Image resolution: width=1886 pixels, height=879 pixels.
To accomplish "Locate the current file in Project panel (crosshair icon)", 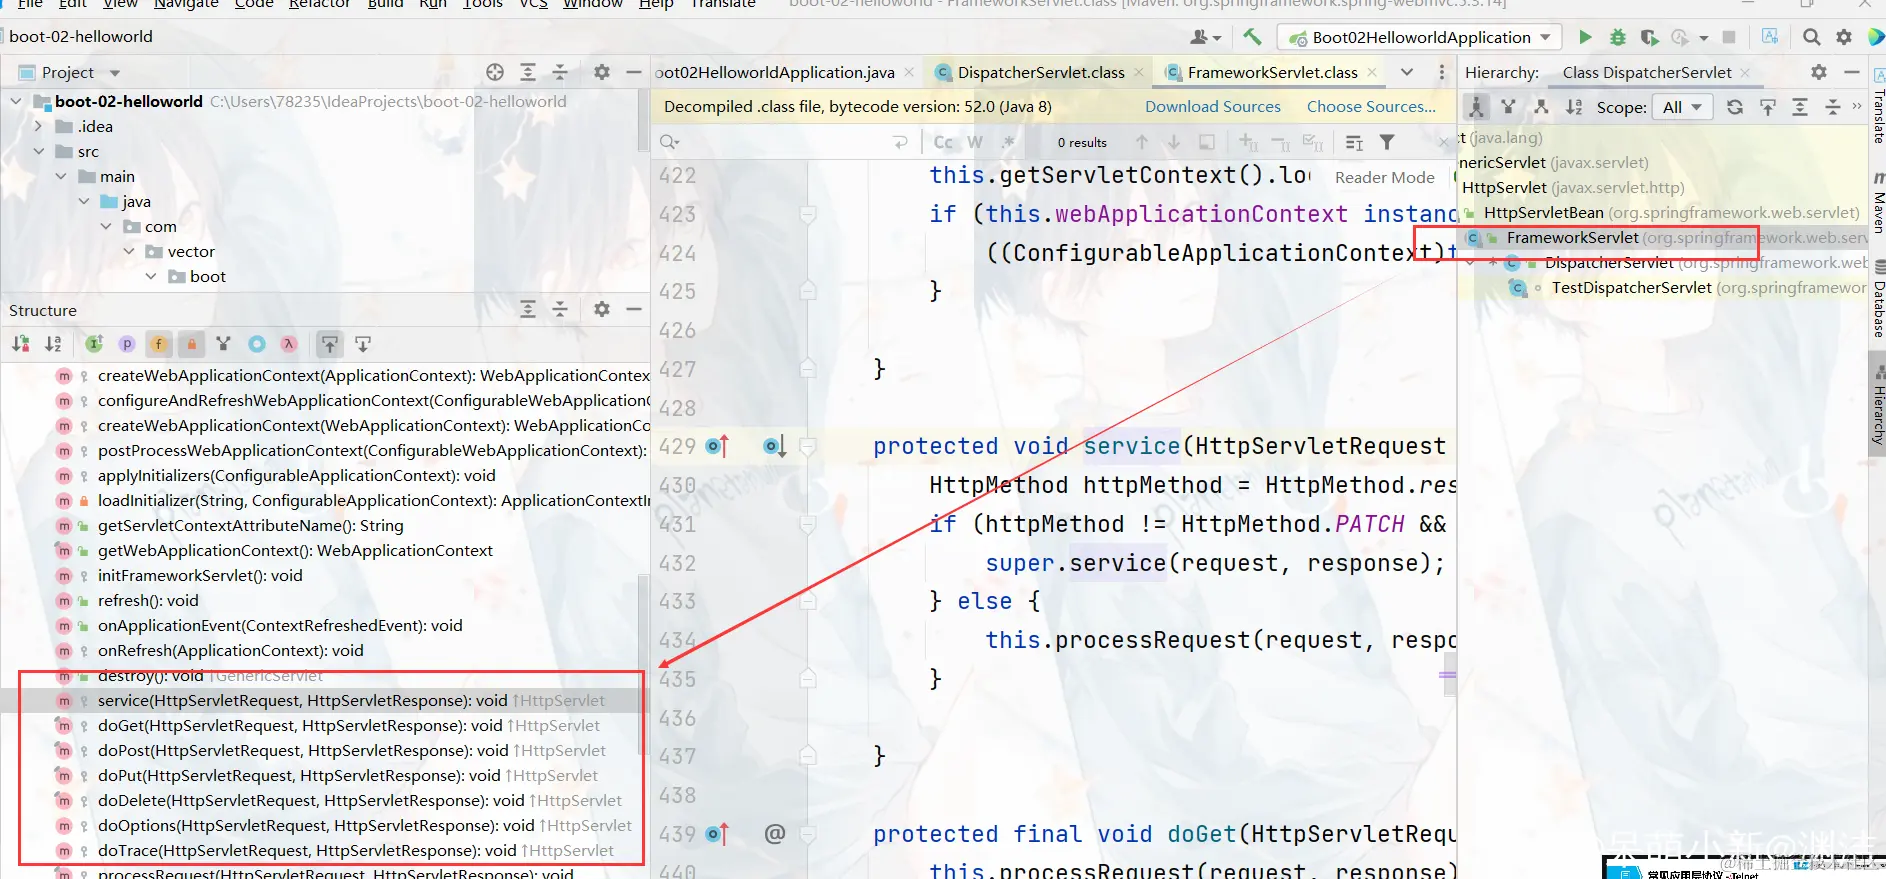I will point(495,72).
